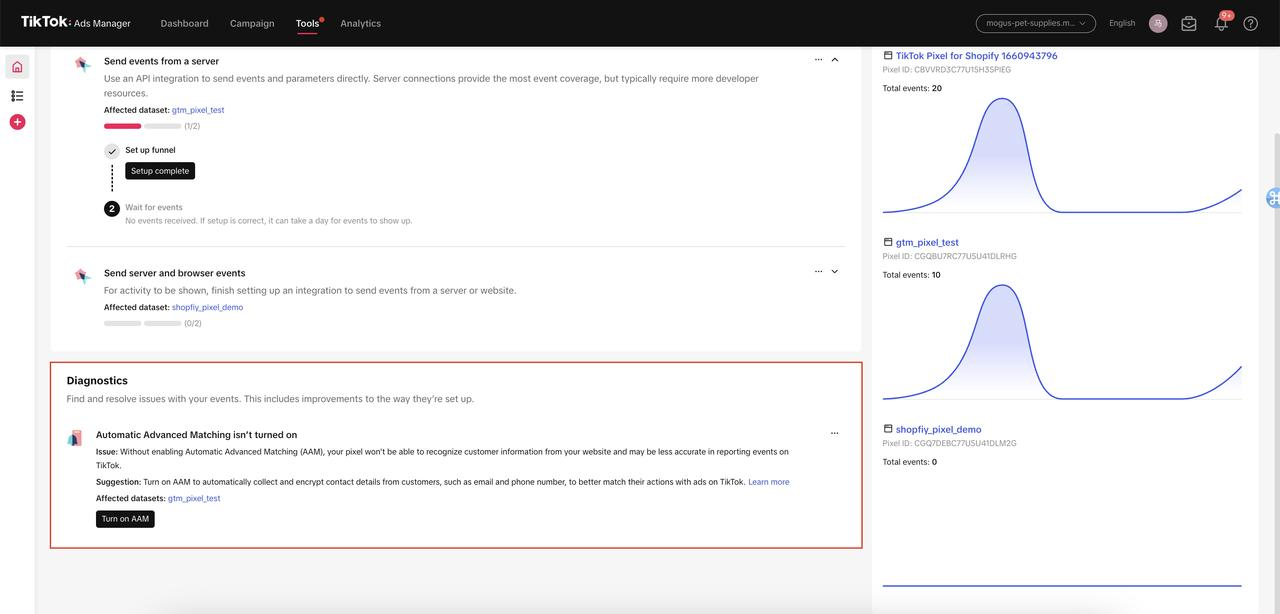Open gtm_pixel_test link in Diagnostics affected datasets
This screenshot has height=614, width=1280.
point(194,498)
